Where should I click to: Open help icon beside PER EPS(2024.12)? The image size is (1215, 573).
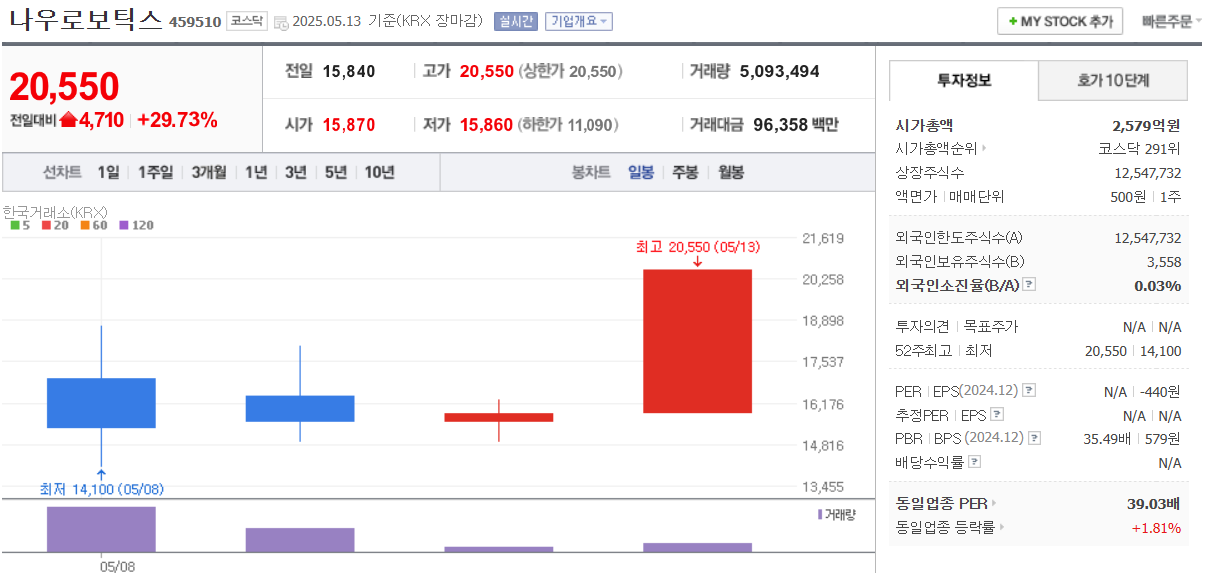point(1029,391)
